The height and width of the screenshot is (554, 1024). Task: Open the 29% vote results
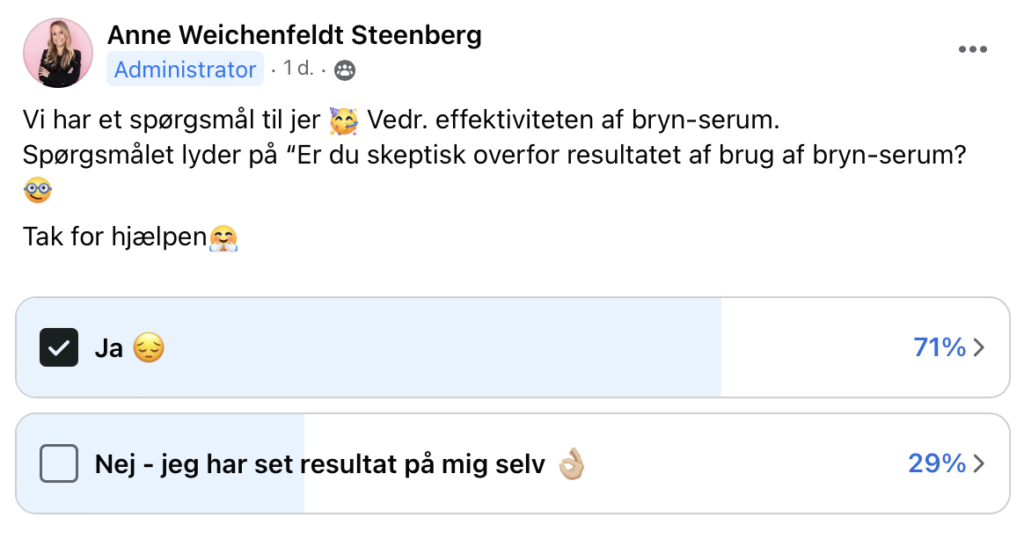click(937, 464)
